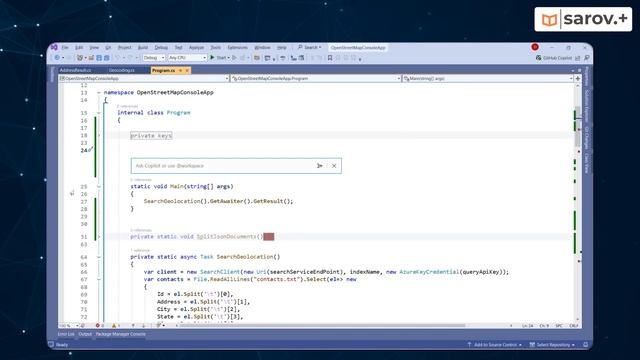
Task: Collapse the Main method outline
Action: point(99,187)
